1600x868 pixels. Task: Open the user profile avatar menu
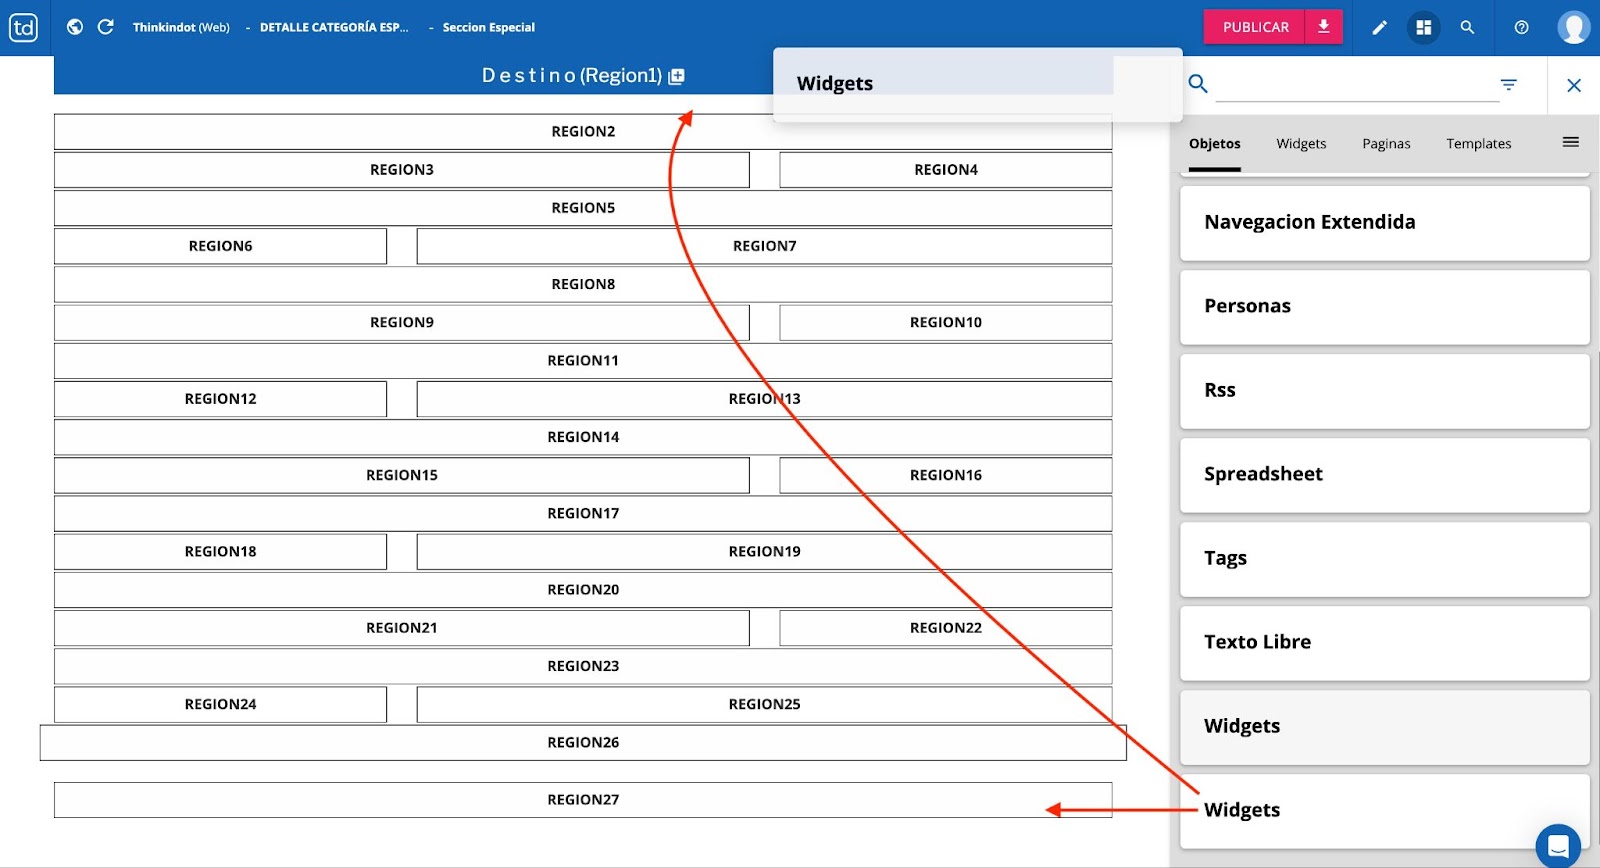click(x=1573, y=27)
